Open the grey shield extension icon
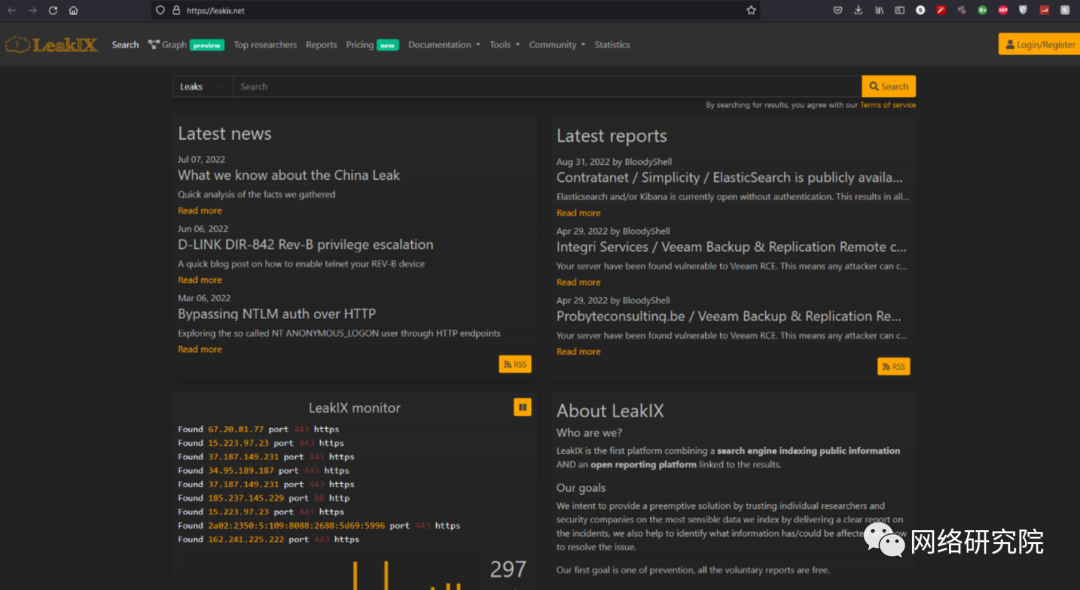1080x590 pixels. (1024, 10)
